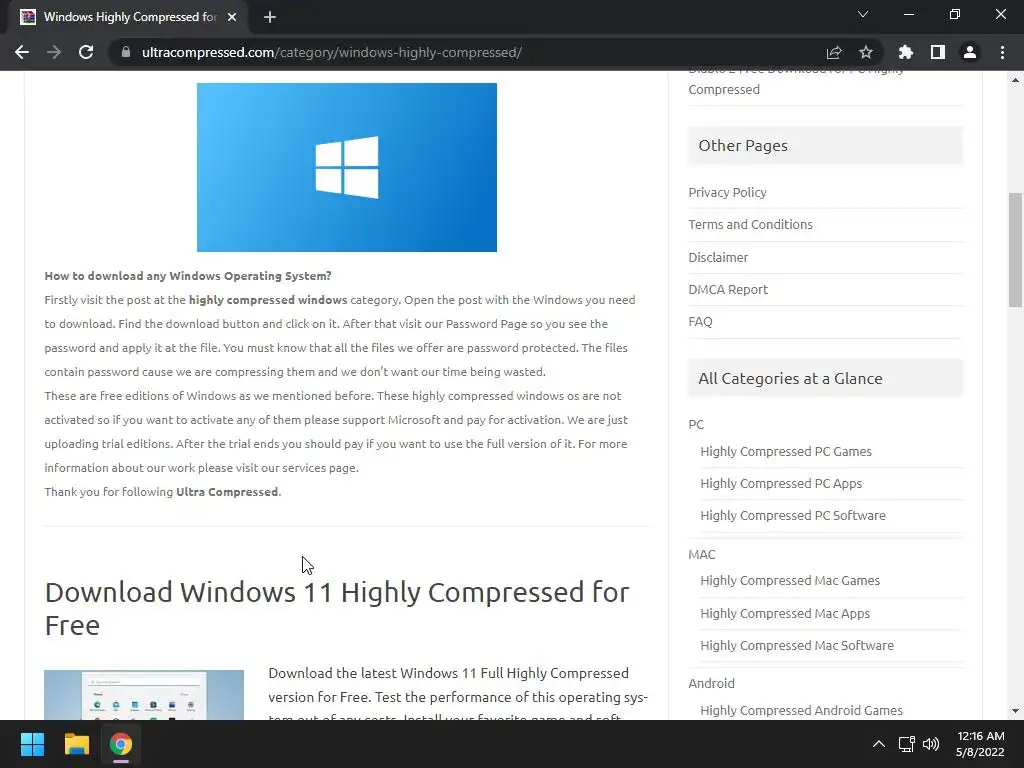Screen dimensions: 1024x768
Task: Open the MAC category link
Action: tap(702, 554)
